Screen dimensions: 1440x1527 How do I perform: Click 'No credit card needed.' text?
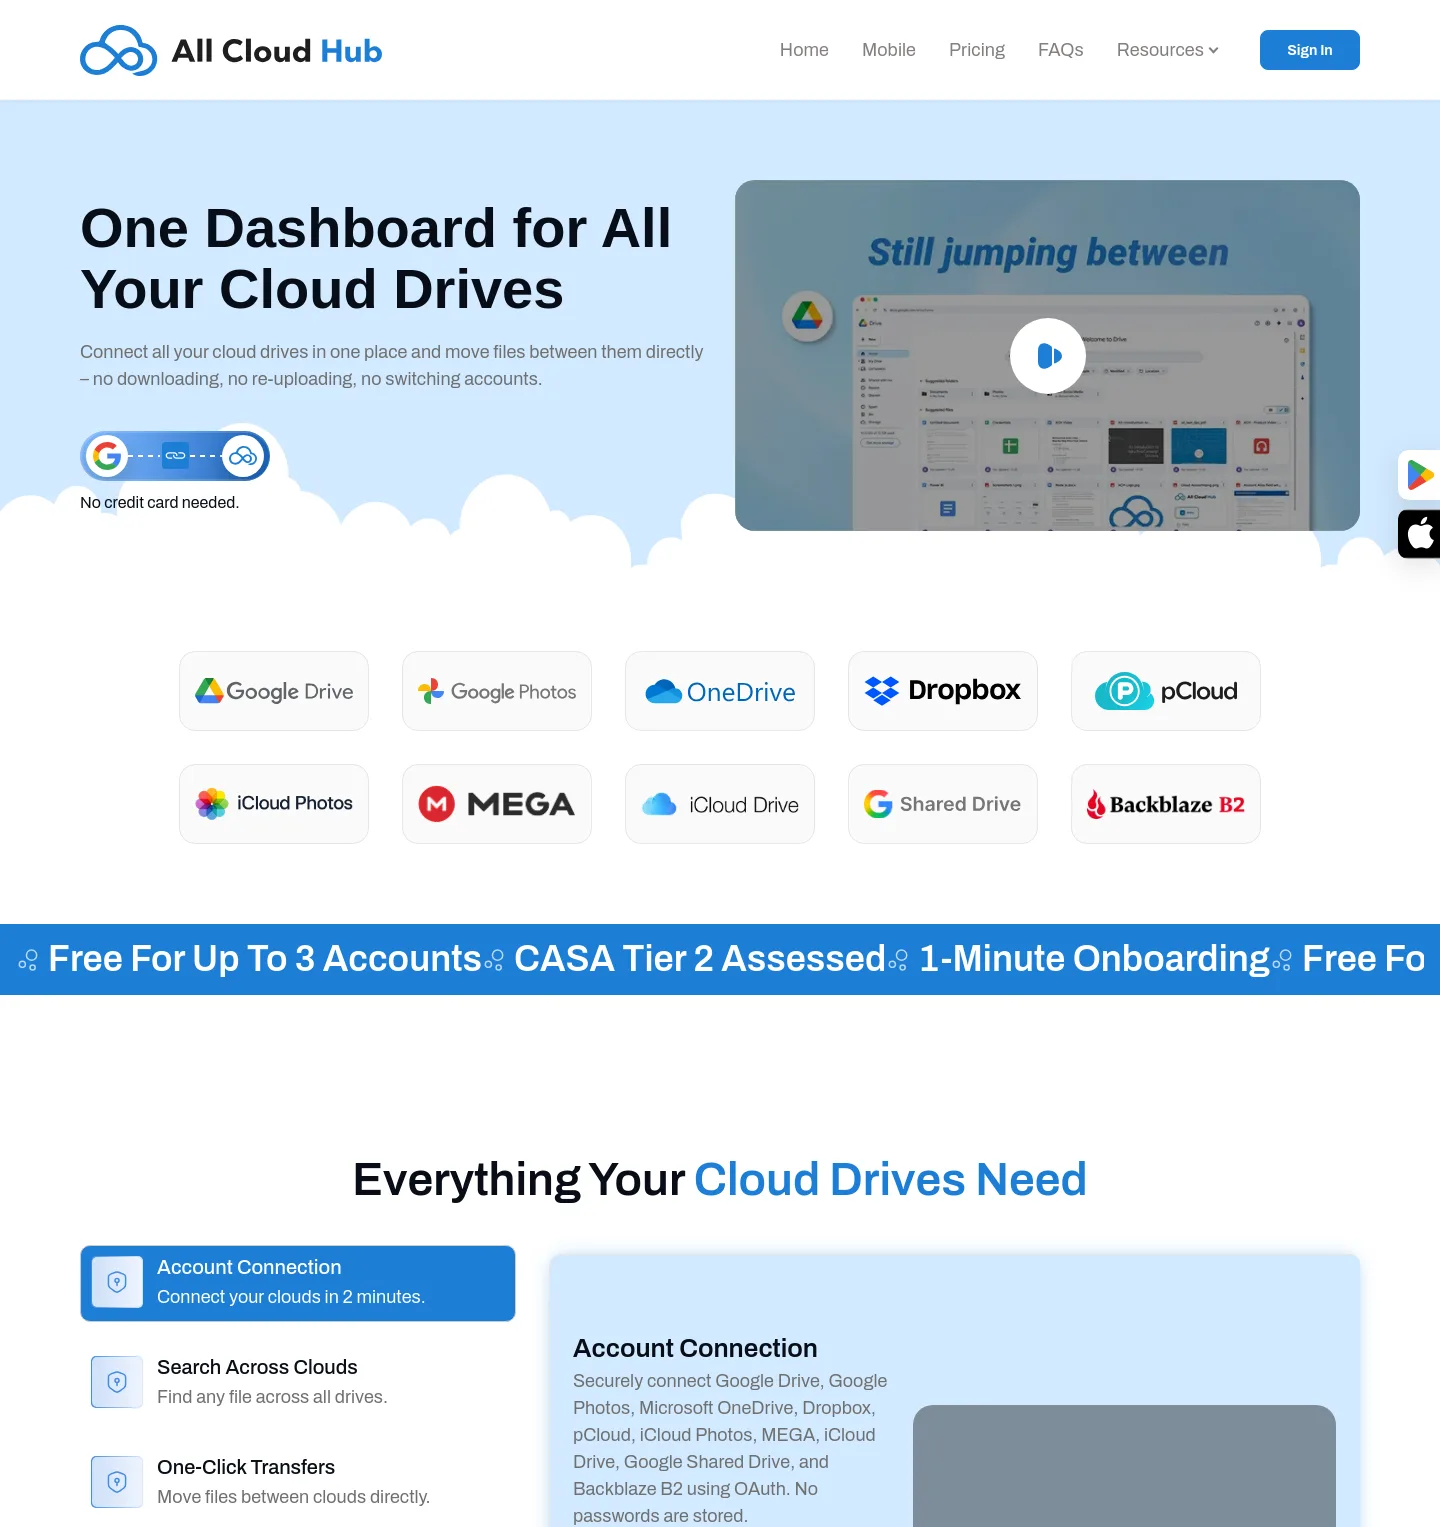point(160,502)
